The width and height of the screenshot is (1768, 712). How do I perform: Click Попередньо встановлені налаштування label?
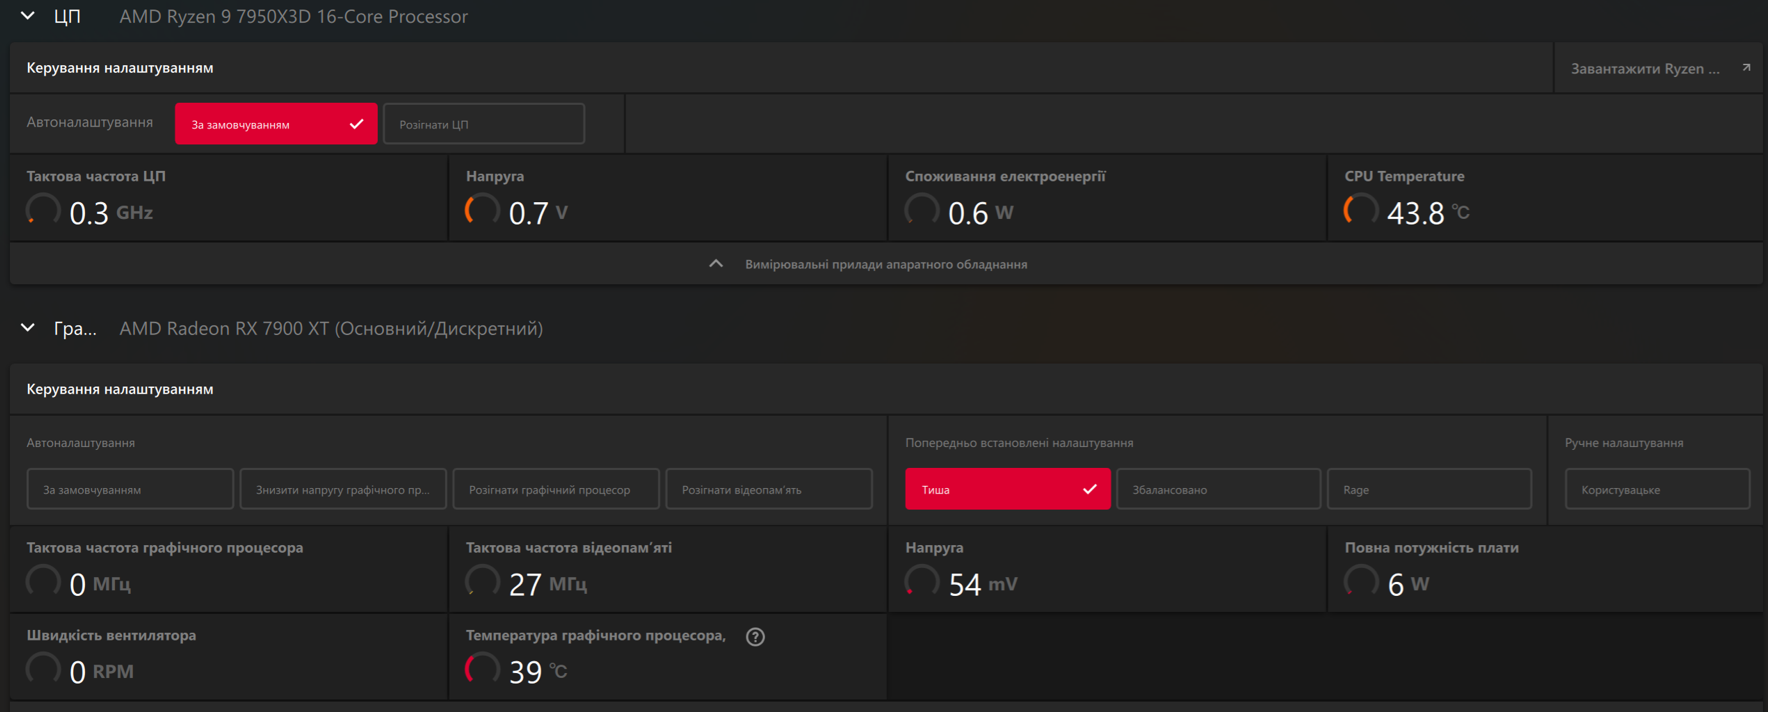click(x=1019, y=442)
